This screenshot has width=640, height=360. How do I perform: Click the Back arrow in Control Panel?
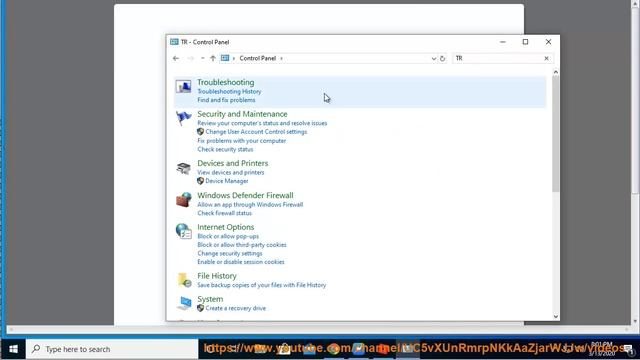(x=176, y=58)
